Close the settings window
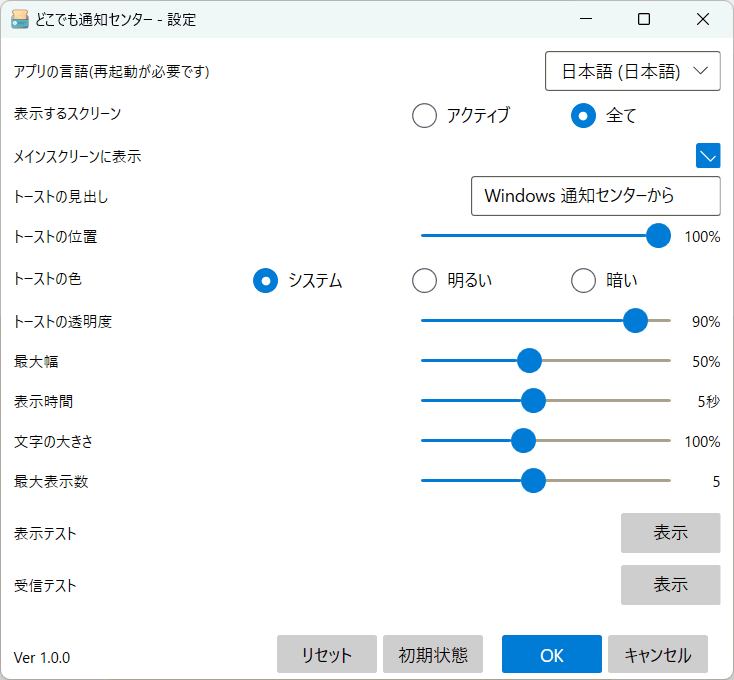Viewport: 734px width, 680px height. point(703,19)
